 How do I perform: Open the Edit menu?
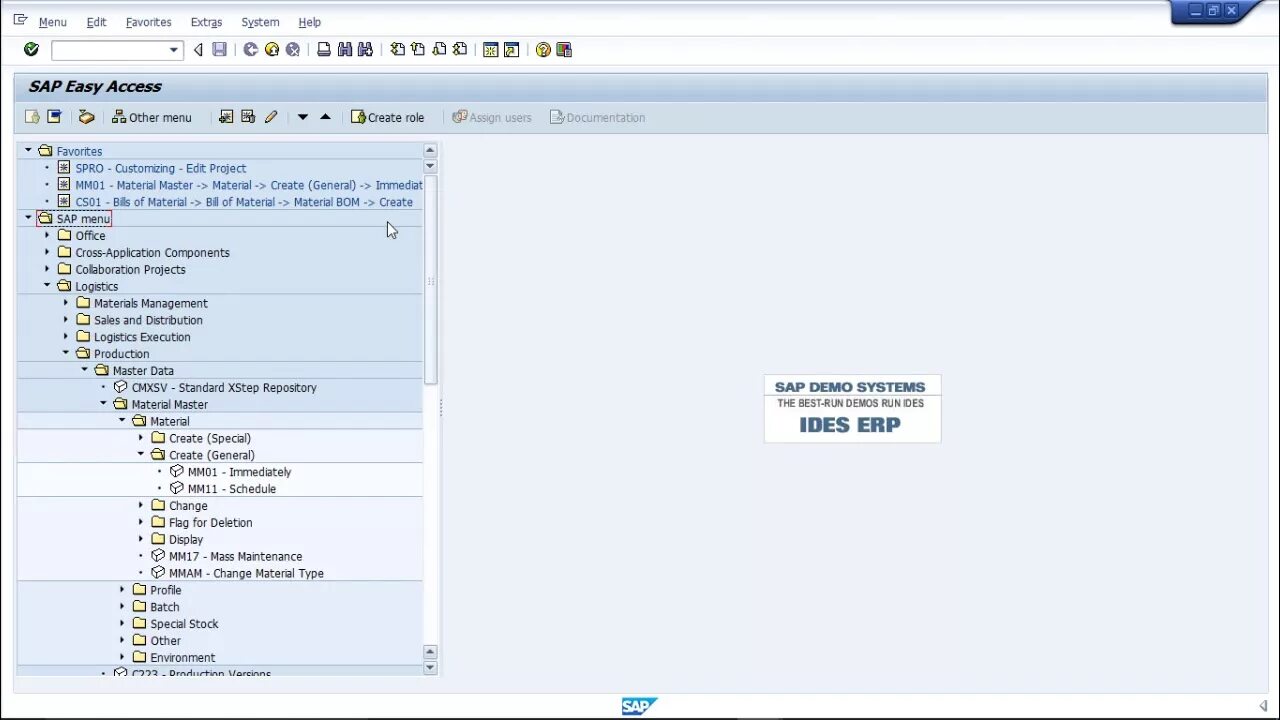pos(96,22)
